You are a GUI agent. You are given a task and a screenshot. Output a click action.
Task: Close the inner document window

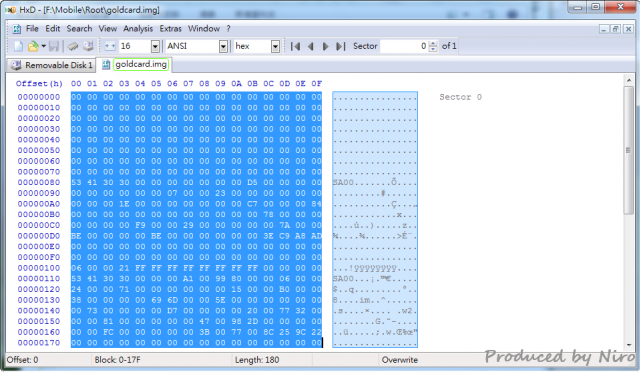tap(628, 29)
